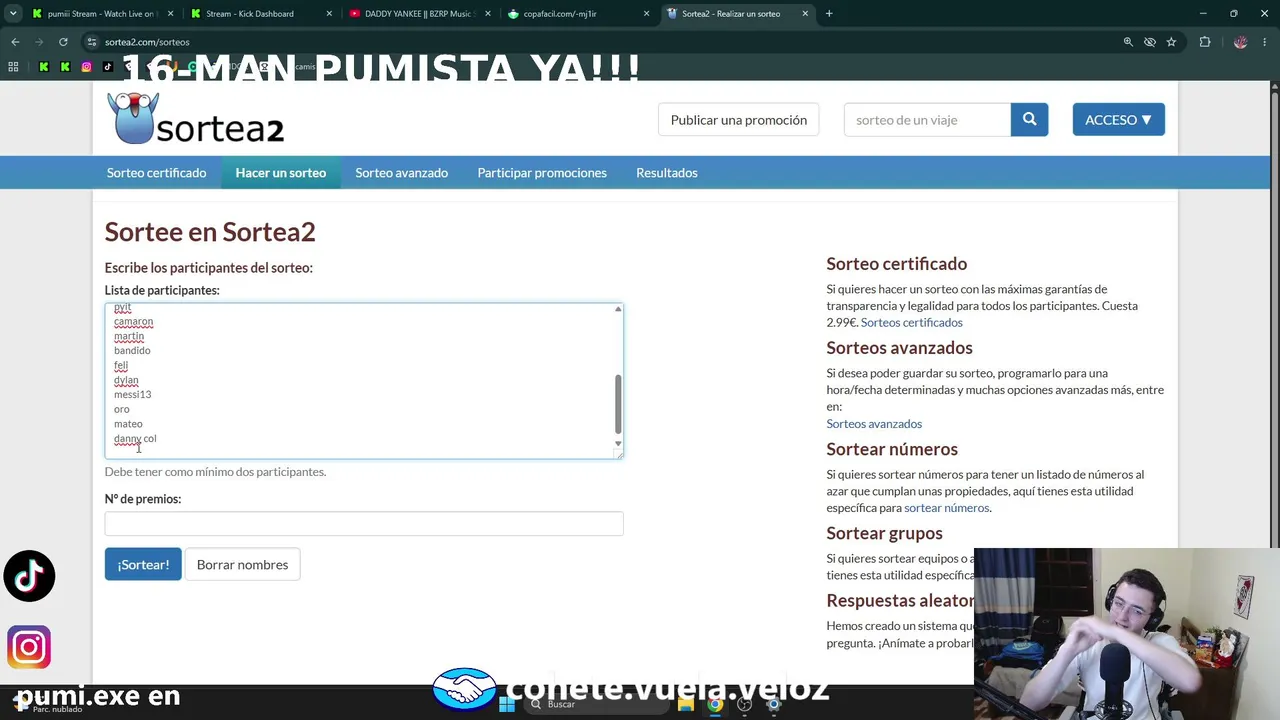Switch to the pumiii Stream tab

pyautogui.click(x=100, y=14)
